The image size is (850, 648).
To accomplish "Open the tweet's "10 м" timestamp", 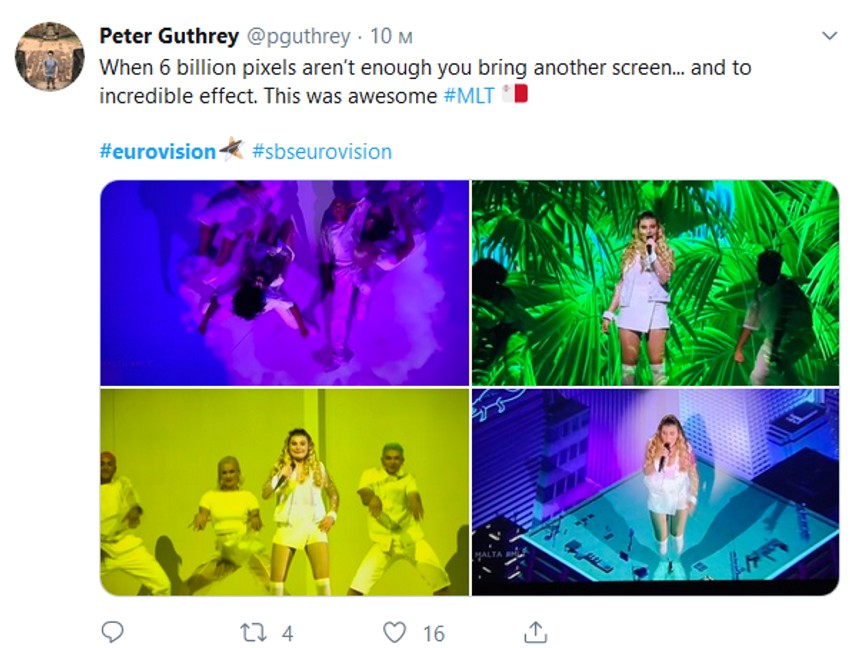I will (x=392, y=36).
